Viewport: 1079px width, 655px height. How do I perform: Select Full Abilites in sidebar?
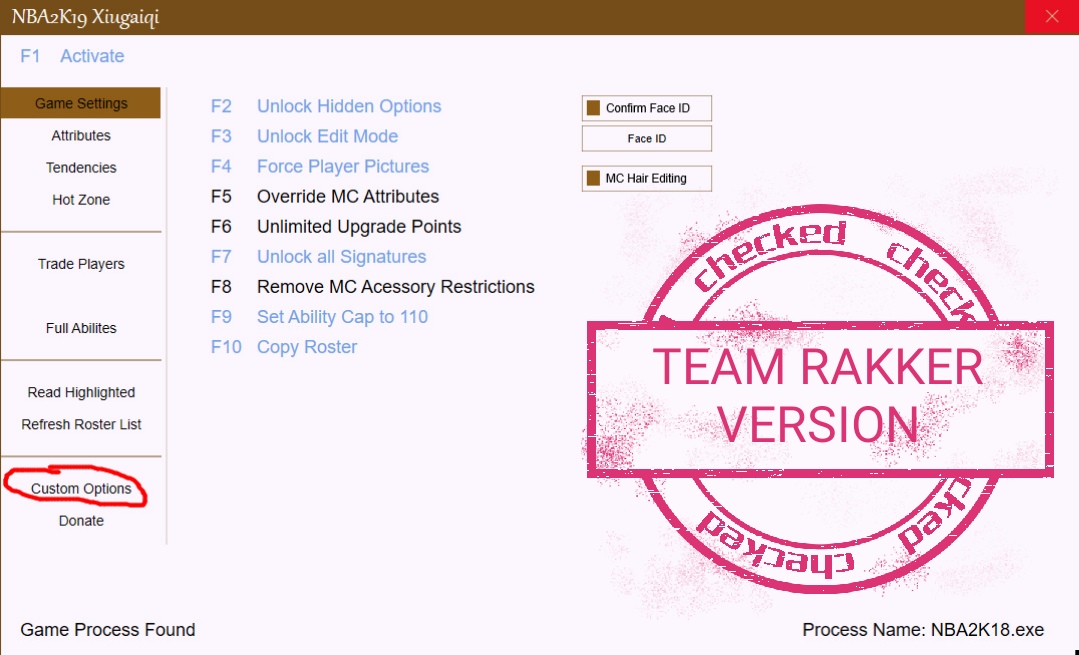click(x=81, y=328)
